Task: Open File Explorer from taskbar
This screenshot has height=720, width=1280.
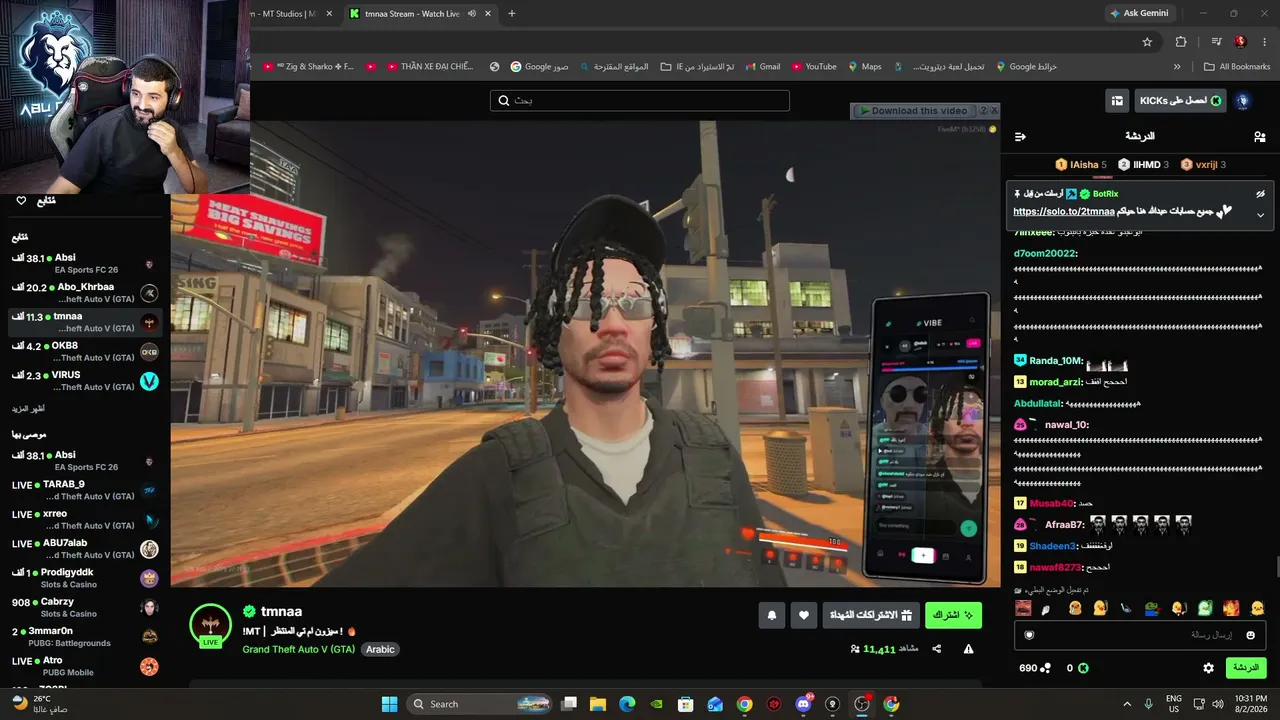Action: pos(598,704)
